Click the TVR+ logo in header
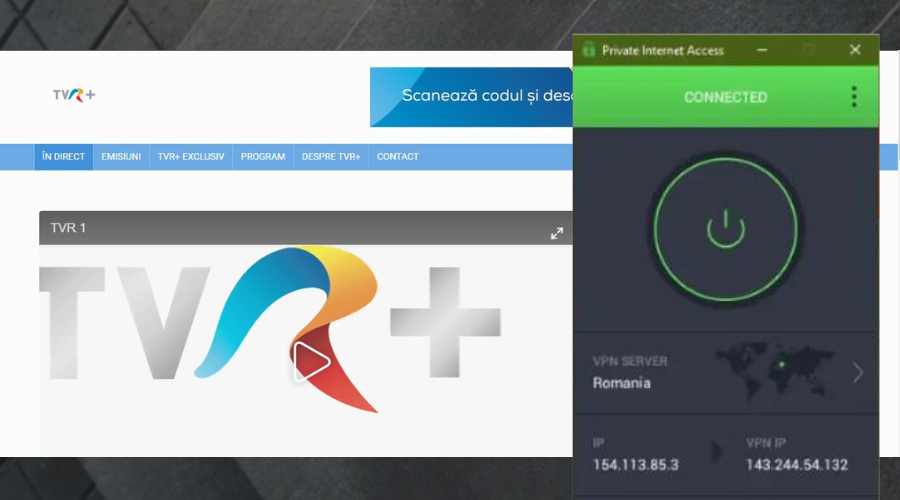 coord(74,95)
